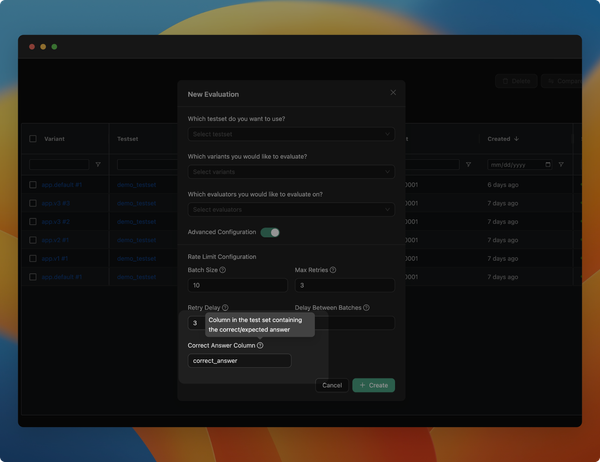The height and width of the screenshot is (462, 600).
Task: Click the Testset column header
Action: (128, 139)
